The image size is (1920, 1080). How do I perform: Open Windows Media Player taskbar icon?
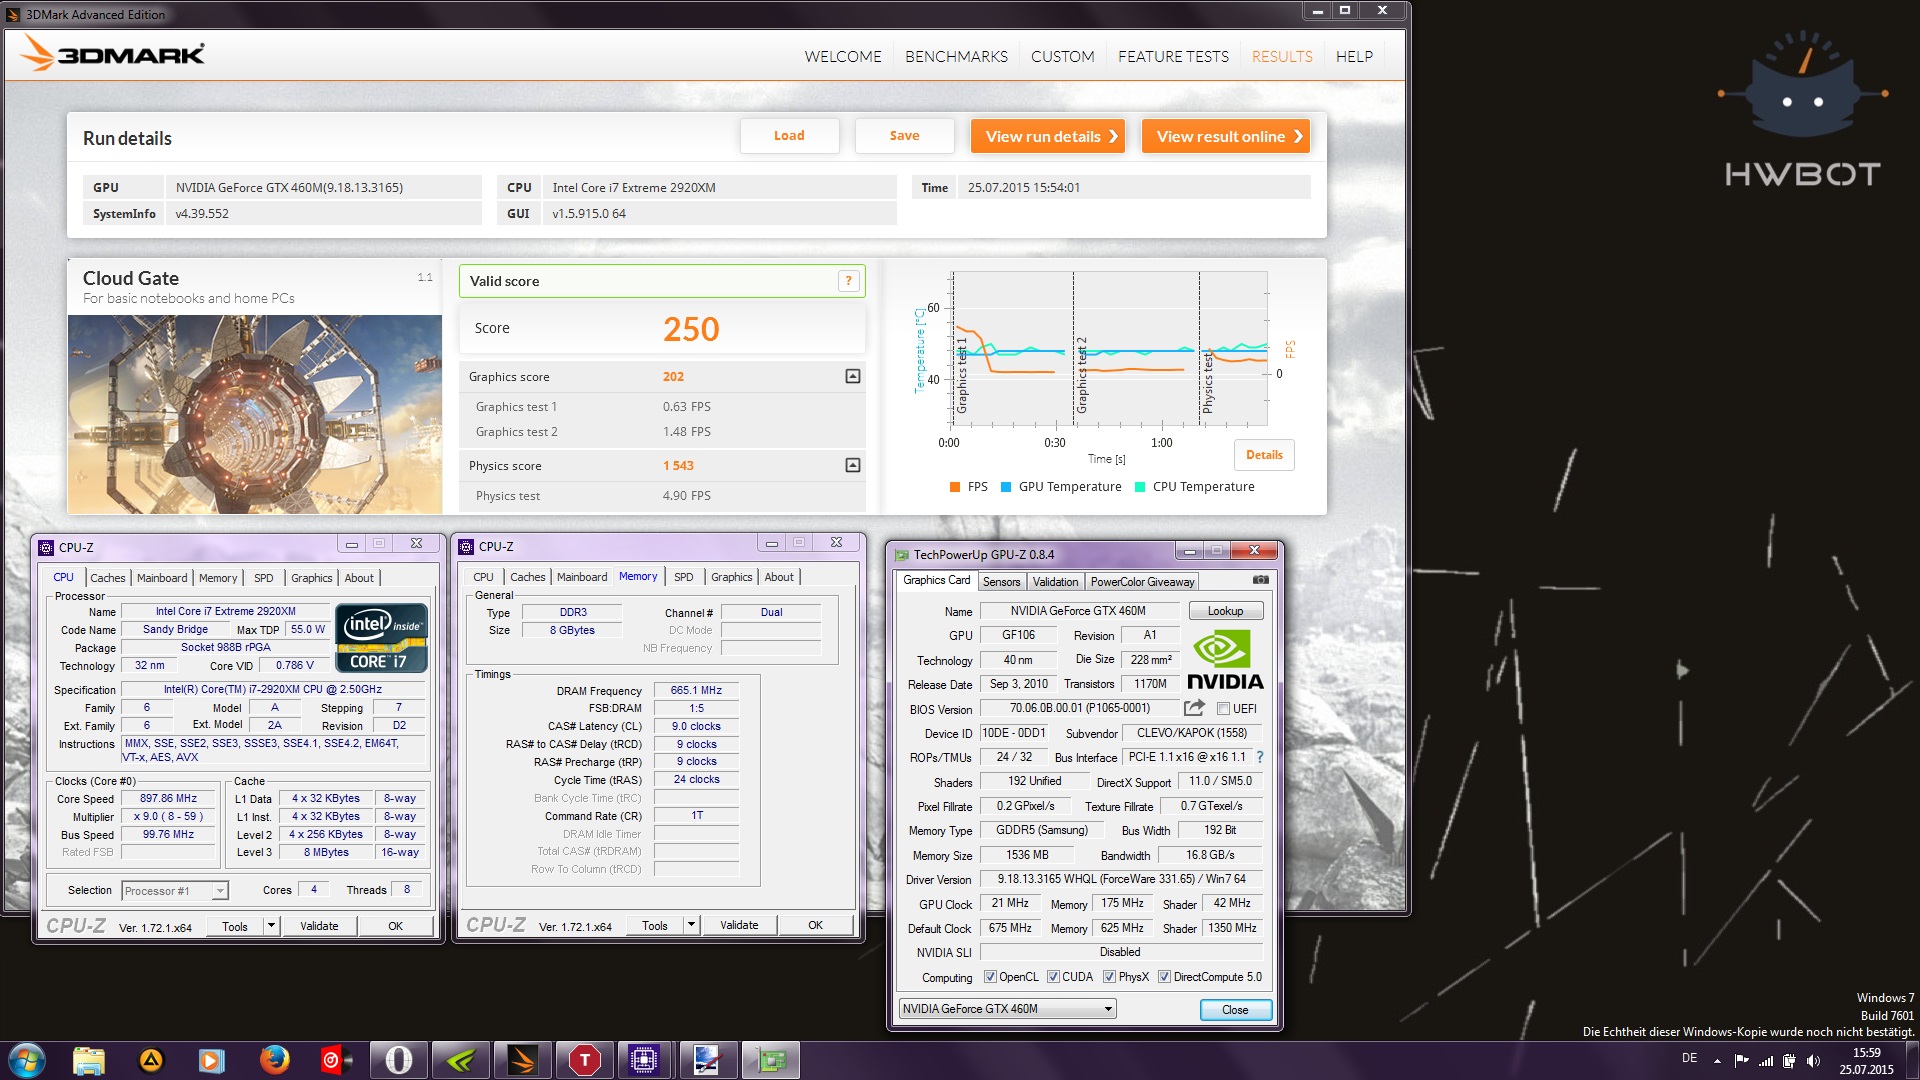click(211, 1060)
